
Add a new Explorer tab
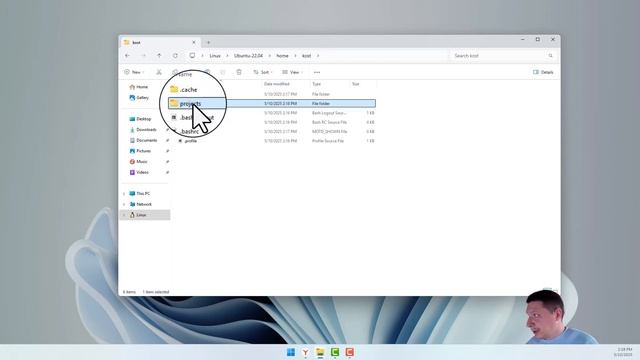[208, 42]
